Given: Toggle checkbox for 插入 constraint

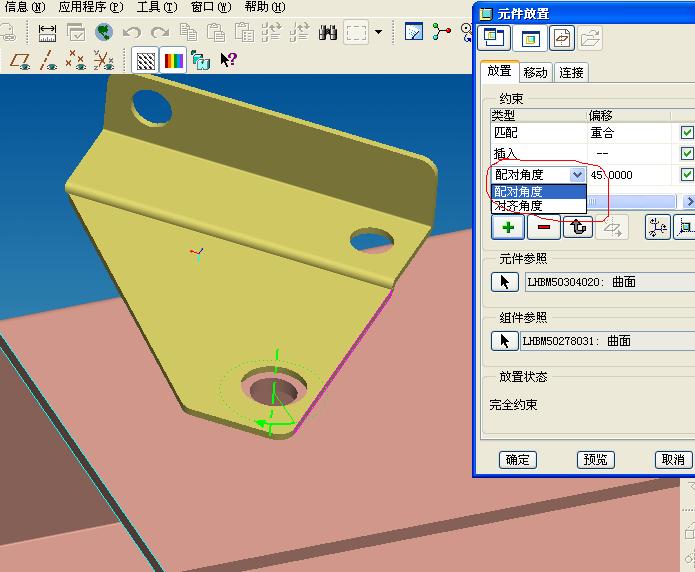Looking at the screenshot, I should [x=687, y=154].
